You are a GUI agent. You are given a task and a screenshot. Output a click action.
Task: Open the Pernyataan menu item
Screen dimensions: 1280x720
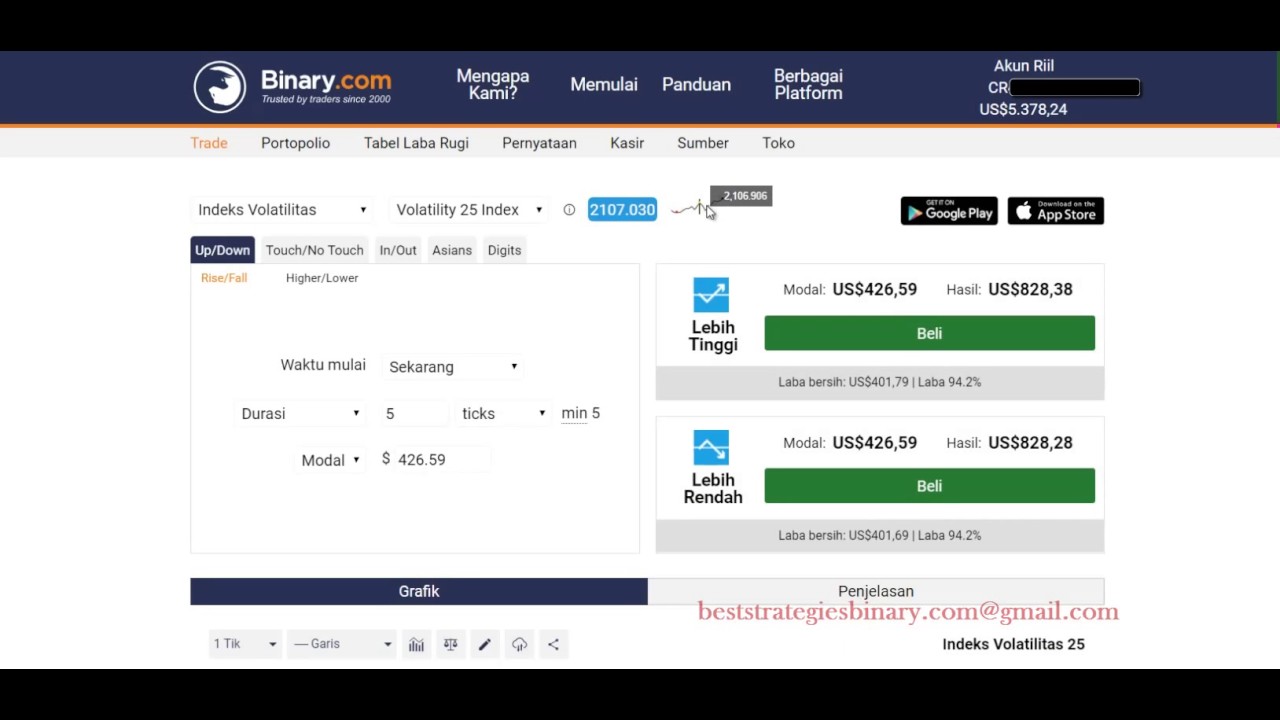tap(539, 143)
